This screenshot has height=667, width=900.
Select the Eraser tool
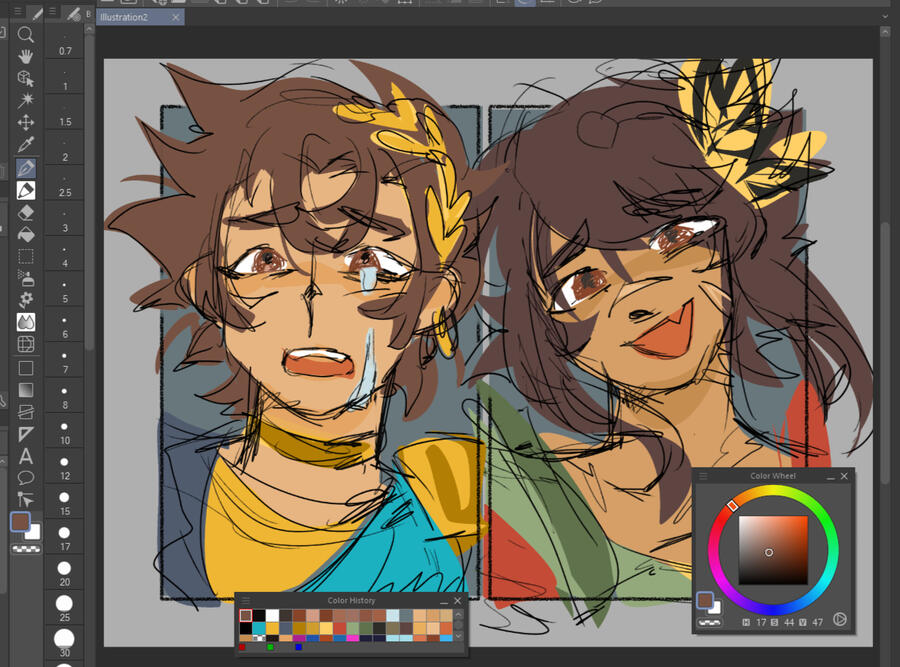(x=27, y=211)
